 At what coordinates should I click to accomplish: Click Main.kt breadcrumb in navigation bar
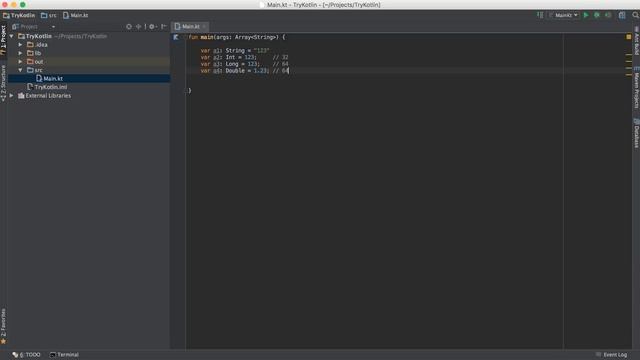(76, 16)
